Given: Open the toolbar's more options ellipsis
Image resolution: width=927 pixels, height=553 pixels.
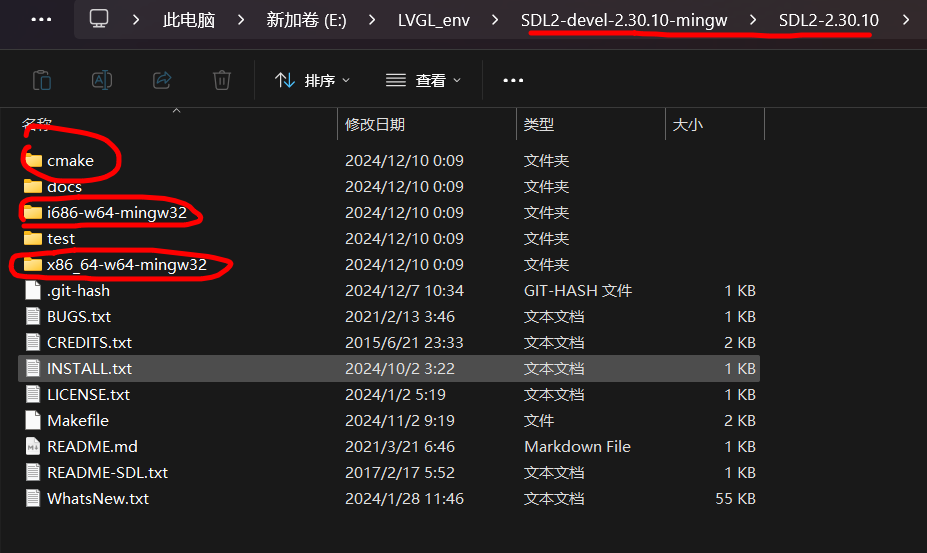Looking at the screenshot, I should (513, 80).
